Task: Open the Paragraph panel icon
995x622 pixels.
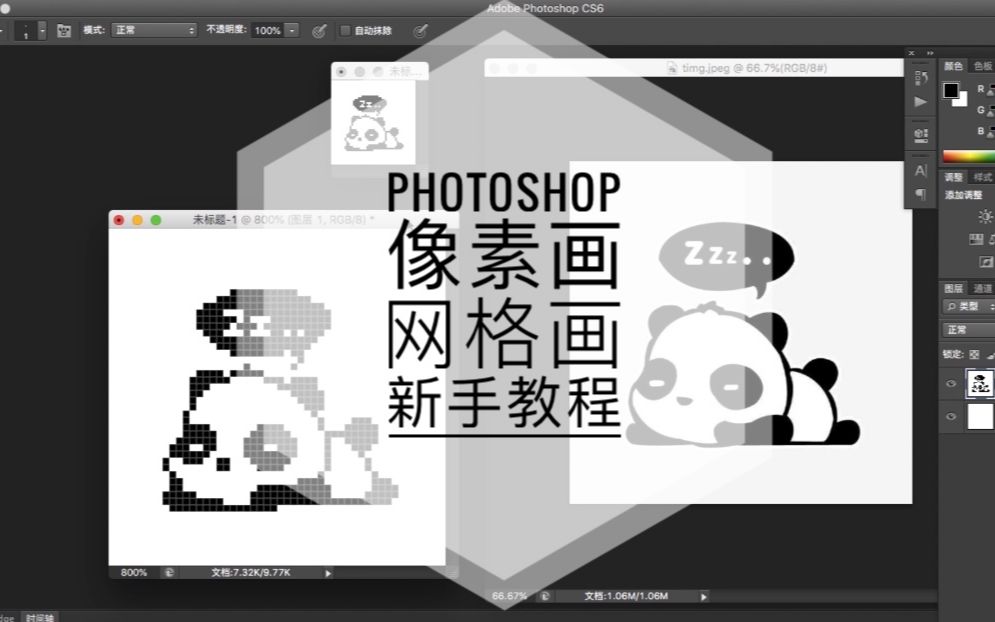Action: click(918, 192)
